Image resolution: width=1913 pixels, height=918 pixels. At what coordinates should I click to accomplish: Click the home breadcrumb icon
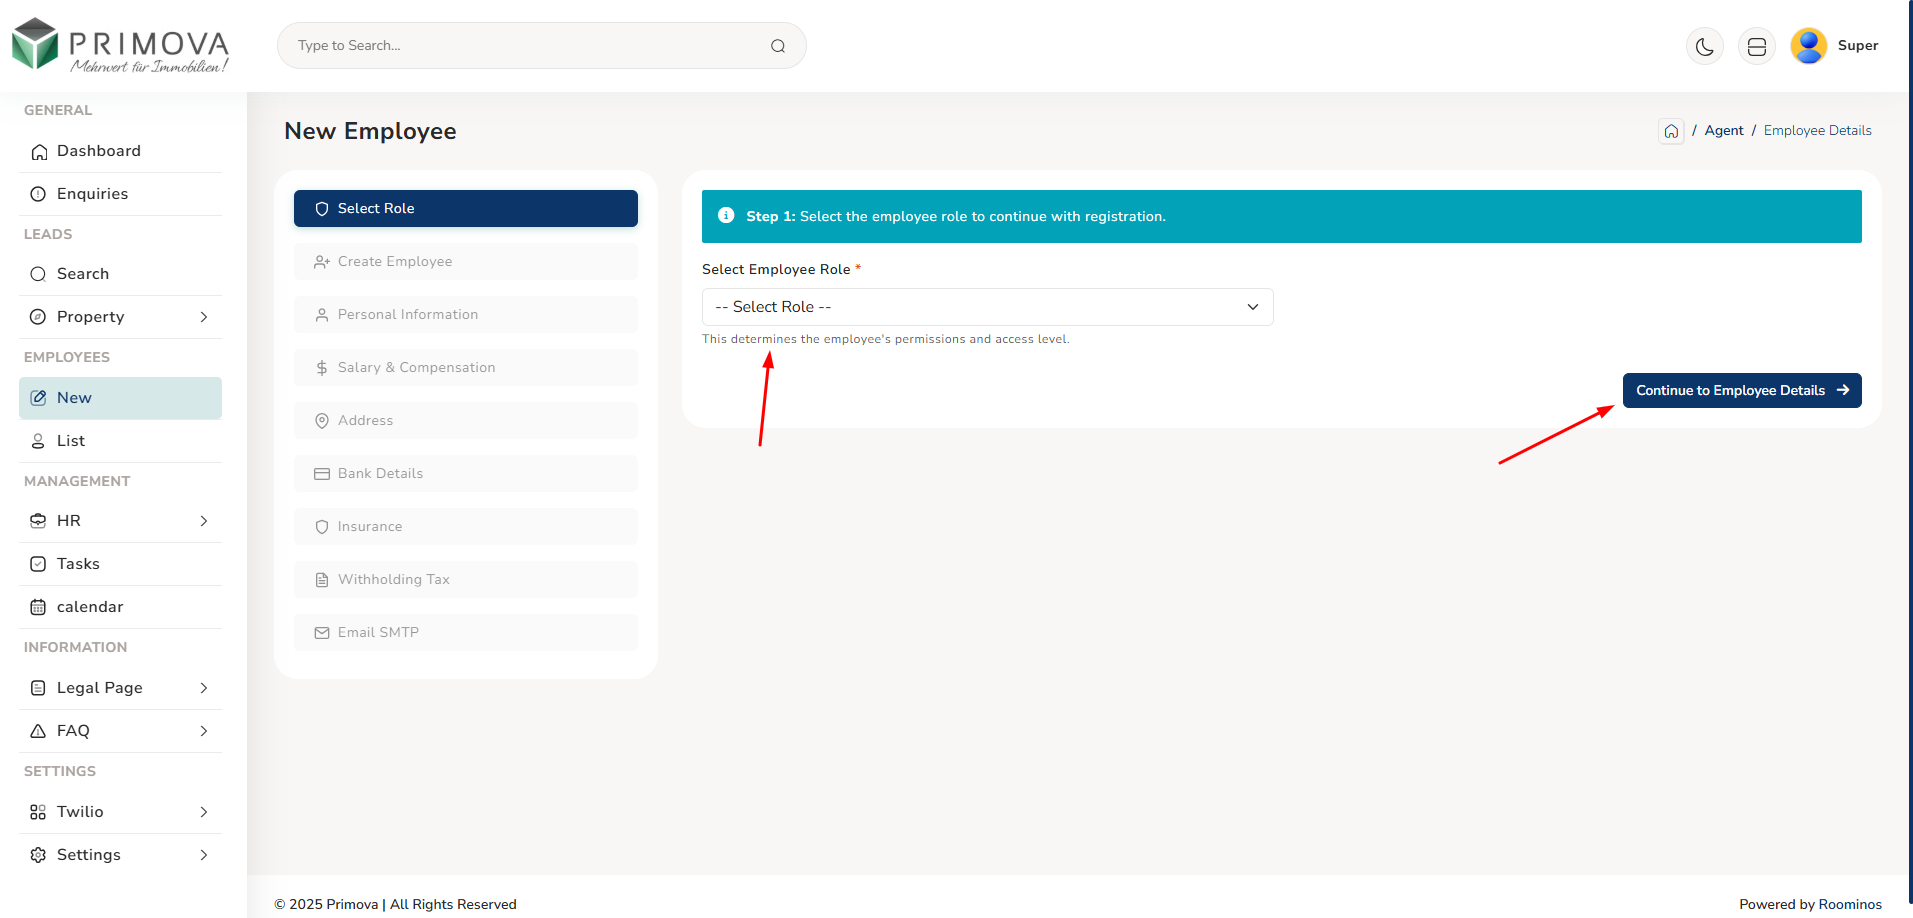(x=1671, y=131)
